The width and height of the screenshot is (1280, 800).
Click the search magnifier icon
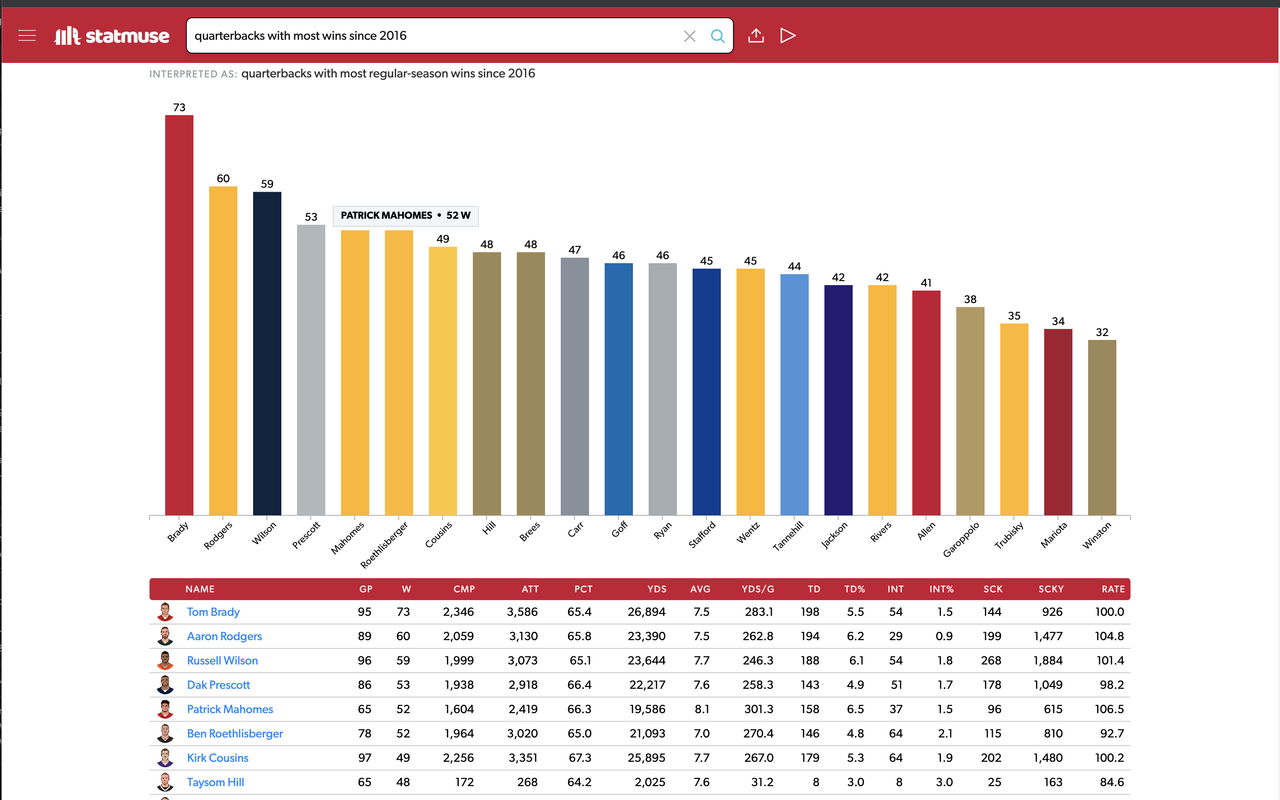717,36
